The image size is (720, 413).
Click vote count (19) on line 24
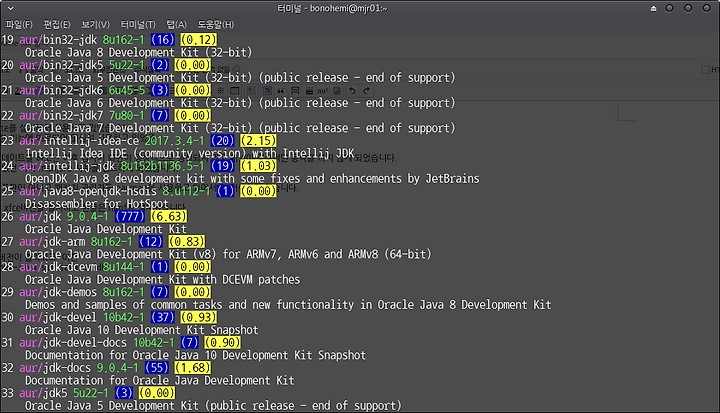coord(223,166)
